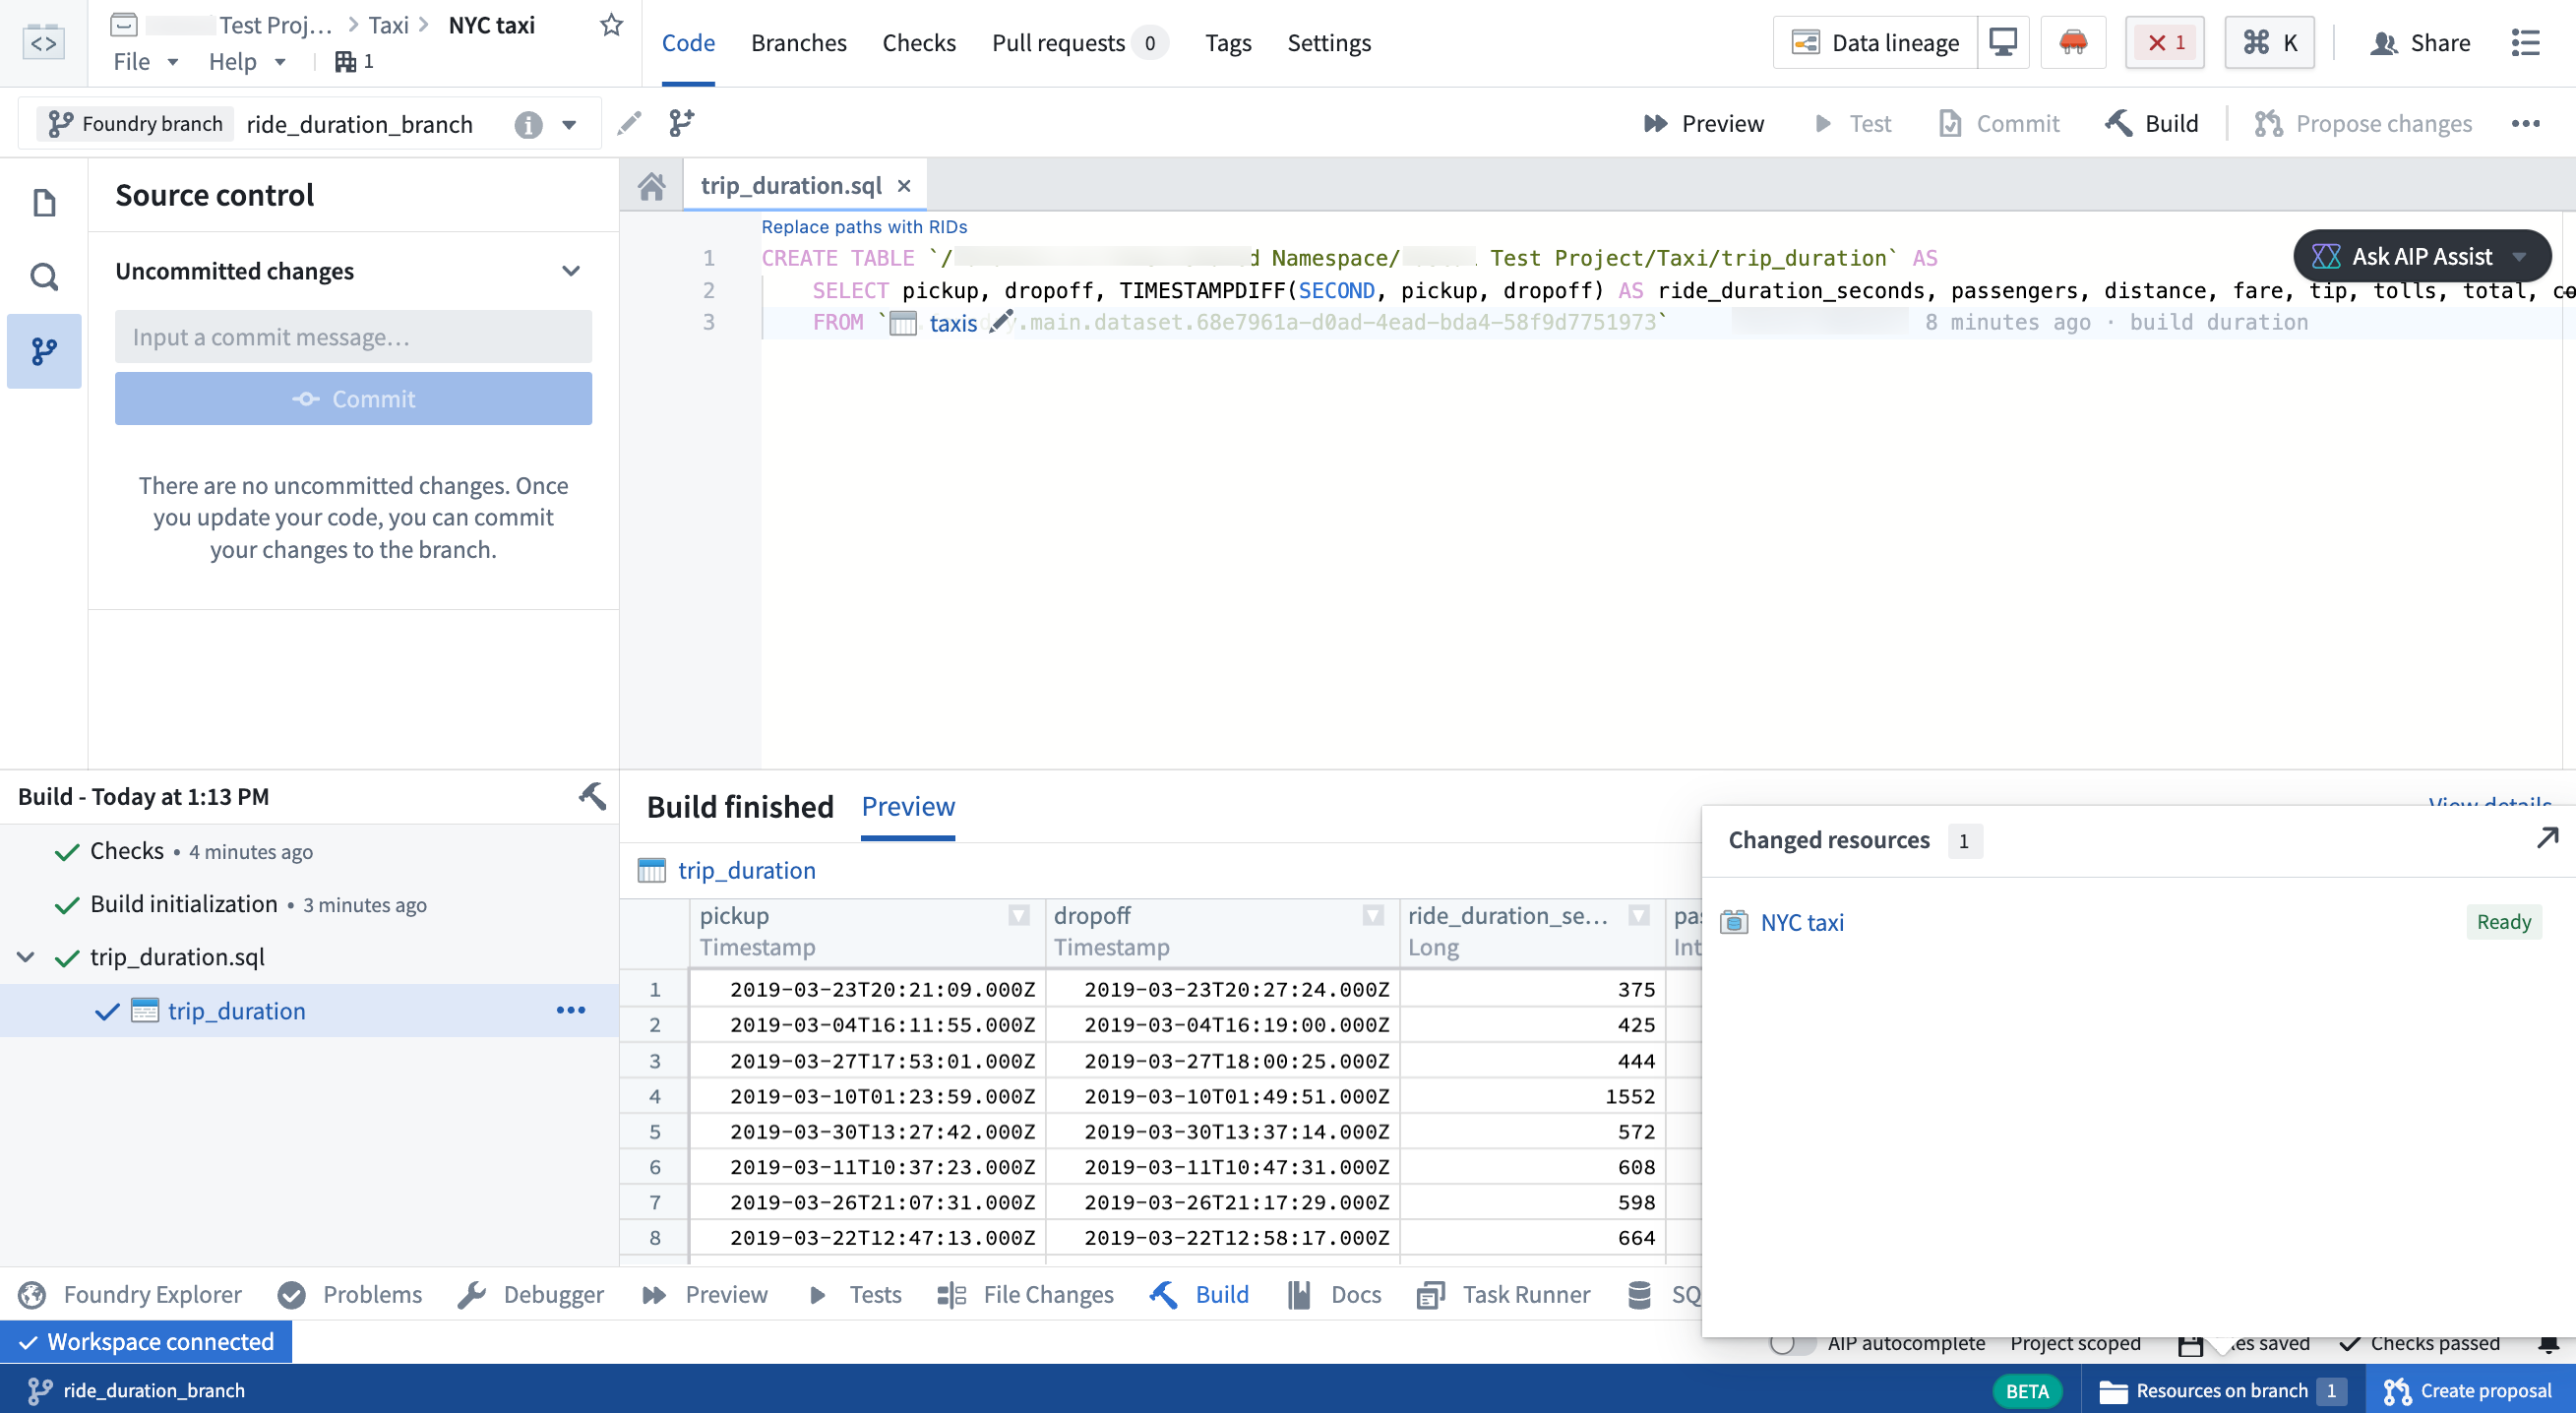Star the NYC taxi repository

610,26
